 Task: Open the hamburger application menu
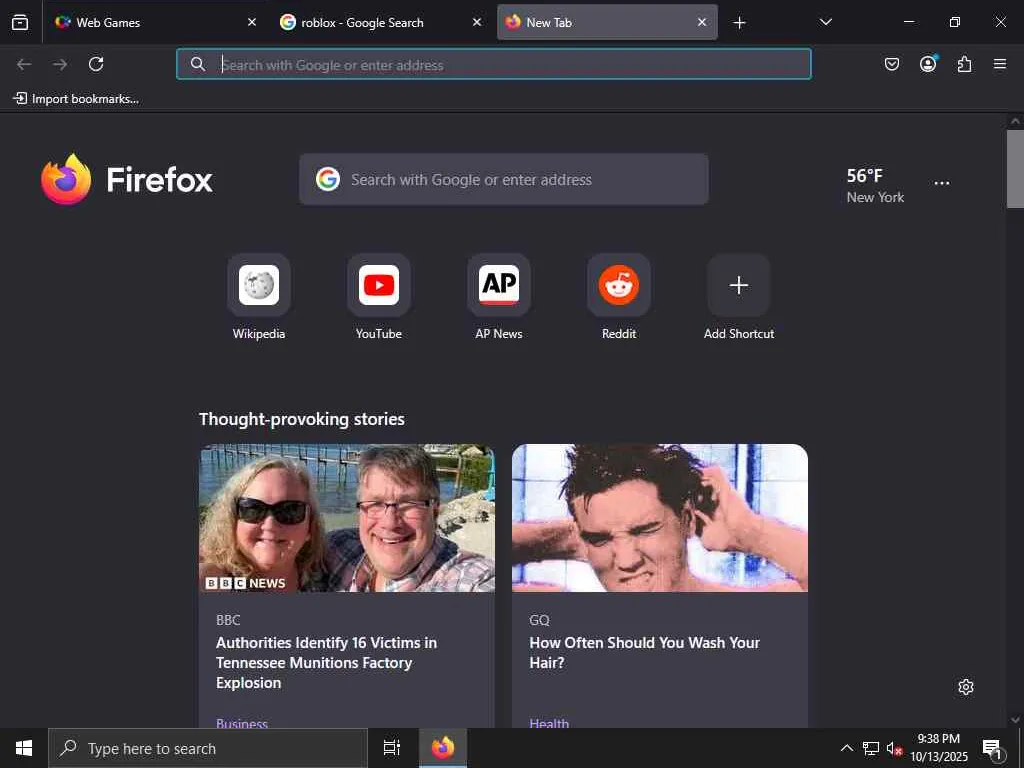point(1000,64)
